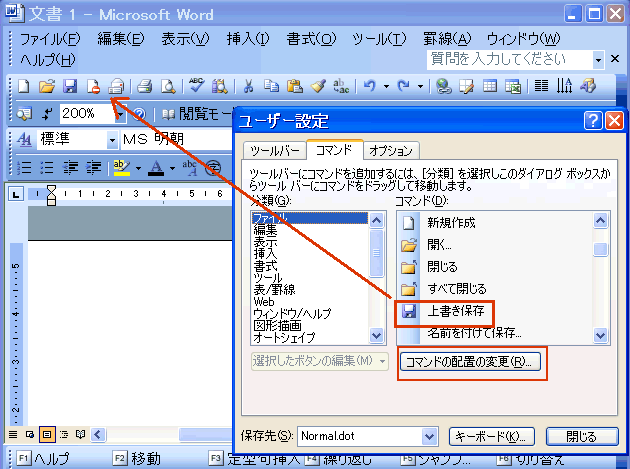Image resolution: width=630 pixels, height=469 pixels.
Task: Open the Undo history dropdown arrow
Action: tap(386, 86)
